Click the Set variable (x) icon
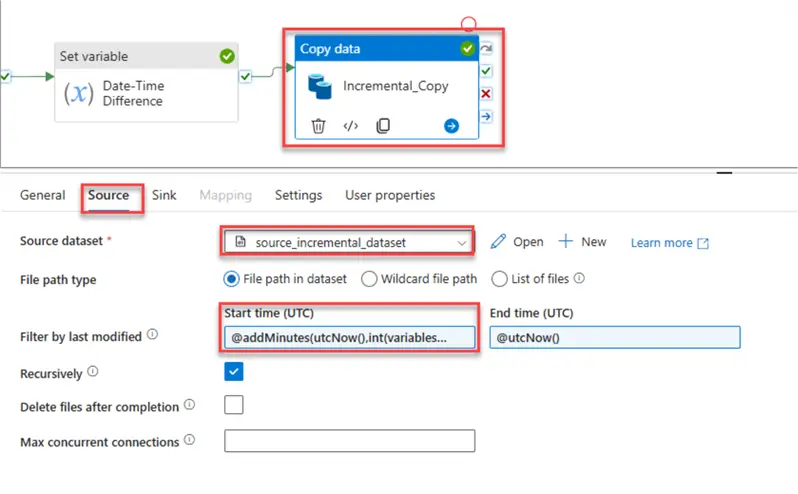 point(78,93)
